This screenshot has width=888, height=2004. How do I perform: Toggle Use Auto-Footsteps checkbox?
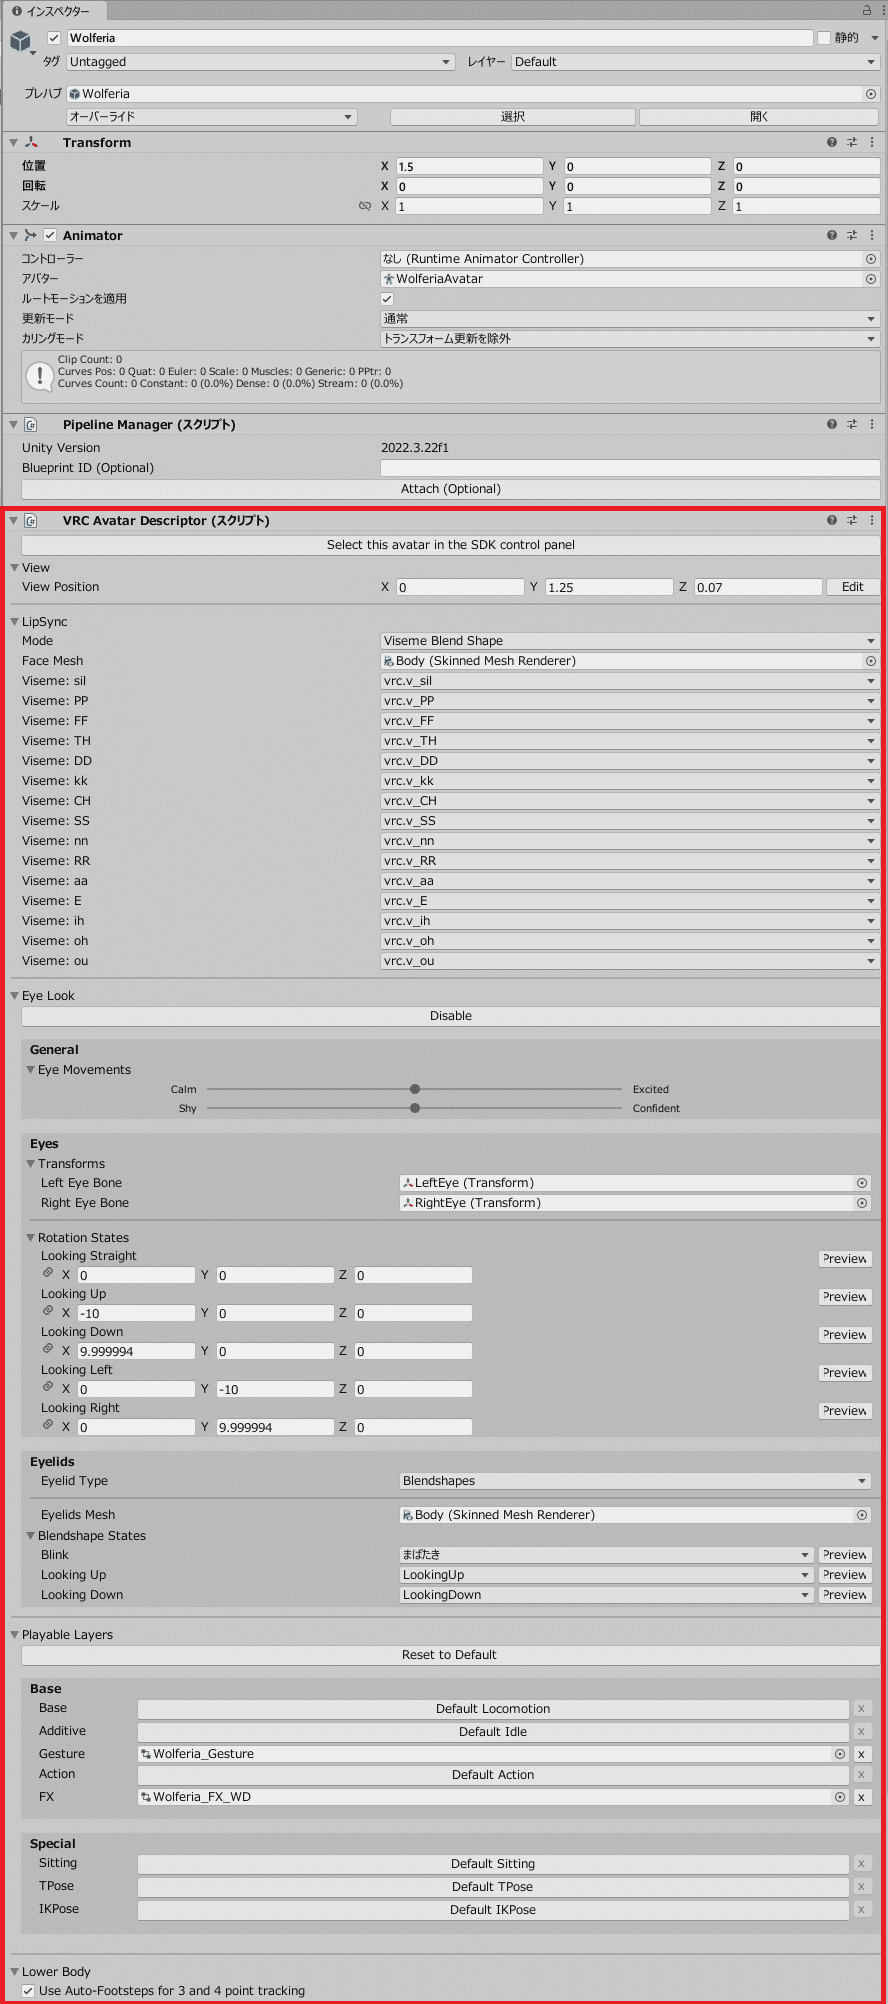pyautogui.click(x=28, y=1990)
